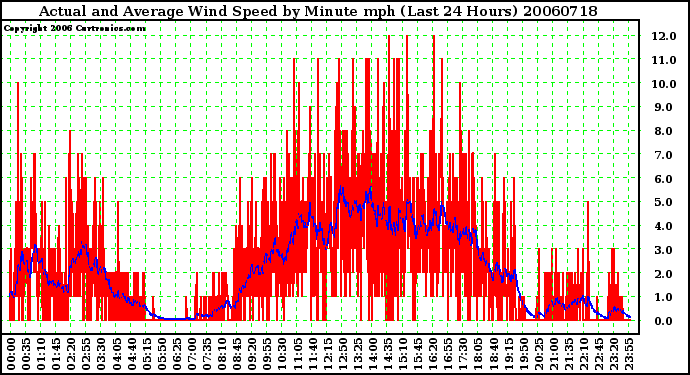The width and height of the screenshot is (690, 375).
Task: Click the Copyright 2006 Cartronics.com text
Action: 75,29
